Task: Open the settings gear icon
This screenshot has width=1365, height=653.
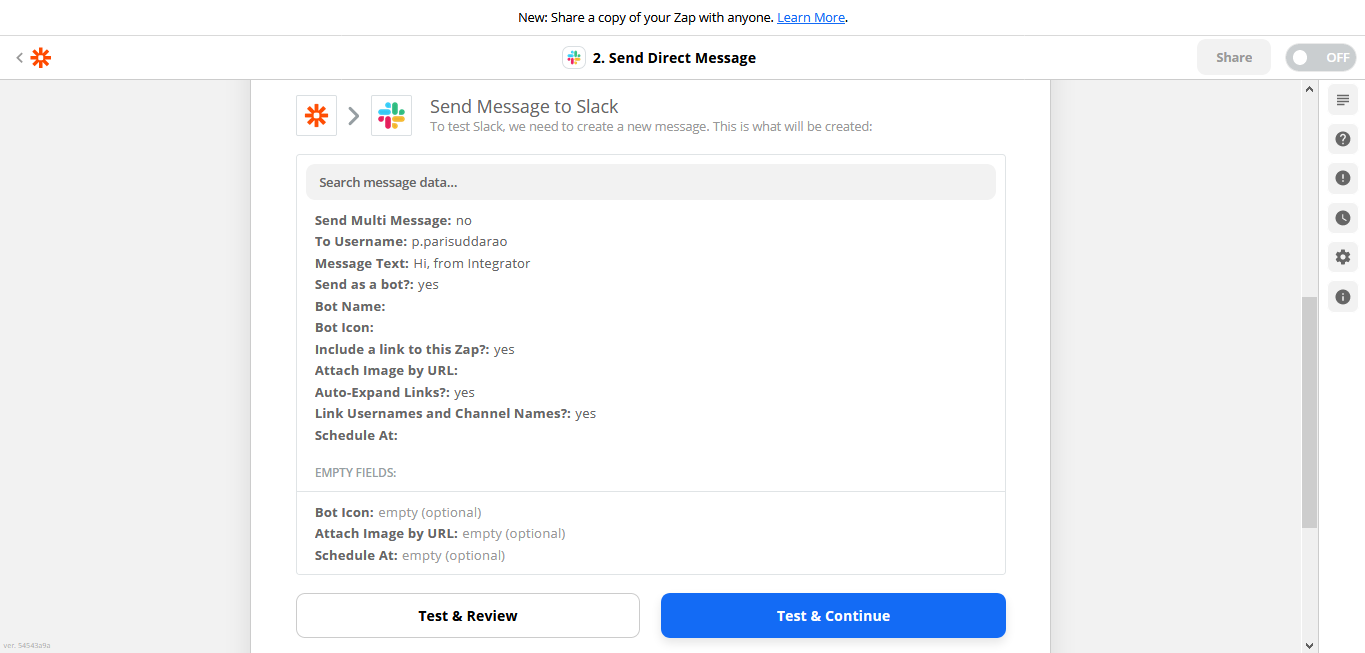Action: coord(1342,257)
